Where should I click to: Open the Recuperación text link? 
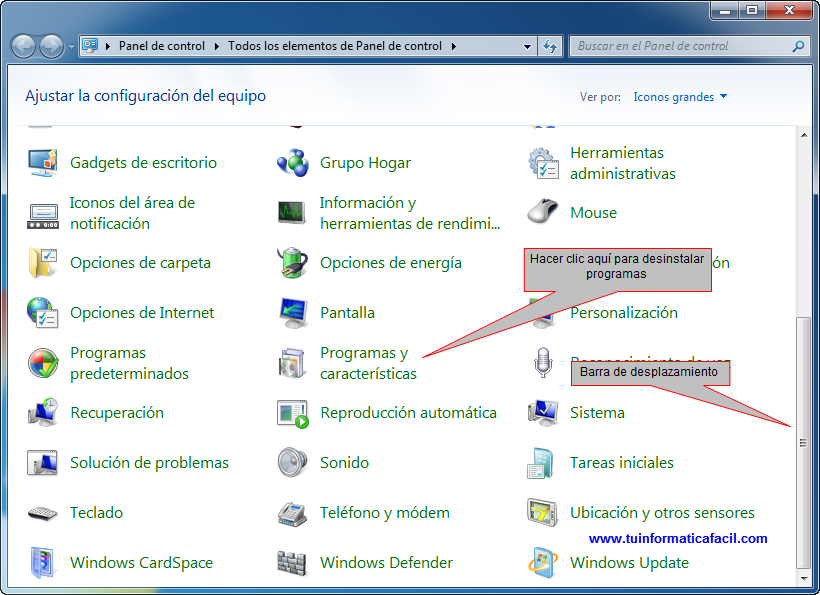click(x=117, y=413)
